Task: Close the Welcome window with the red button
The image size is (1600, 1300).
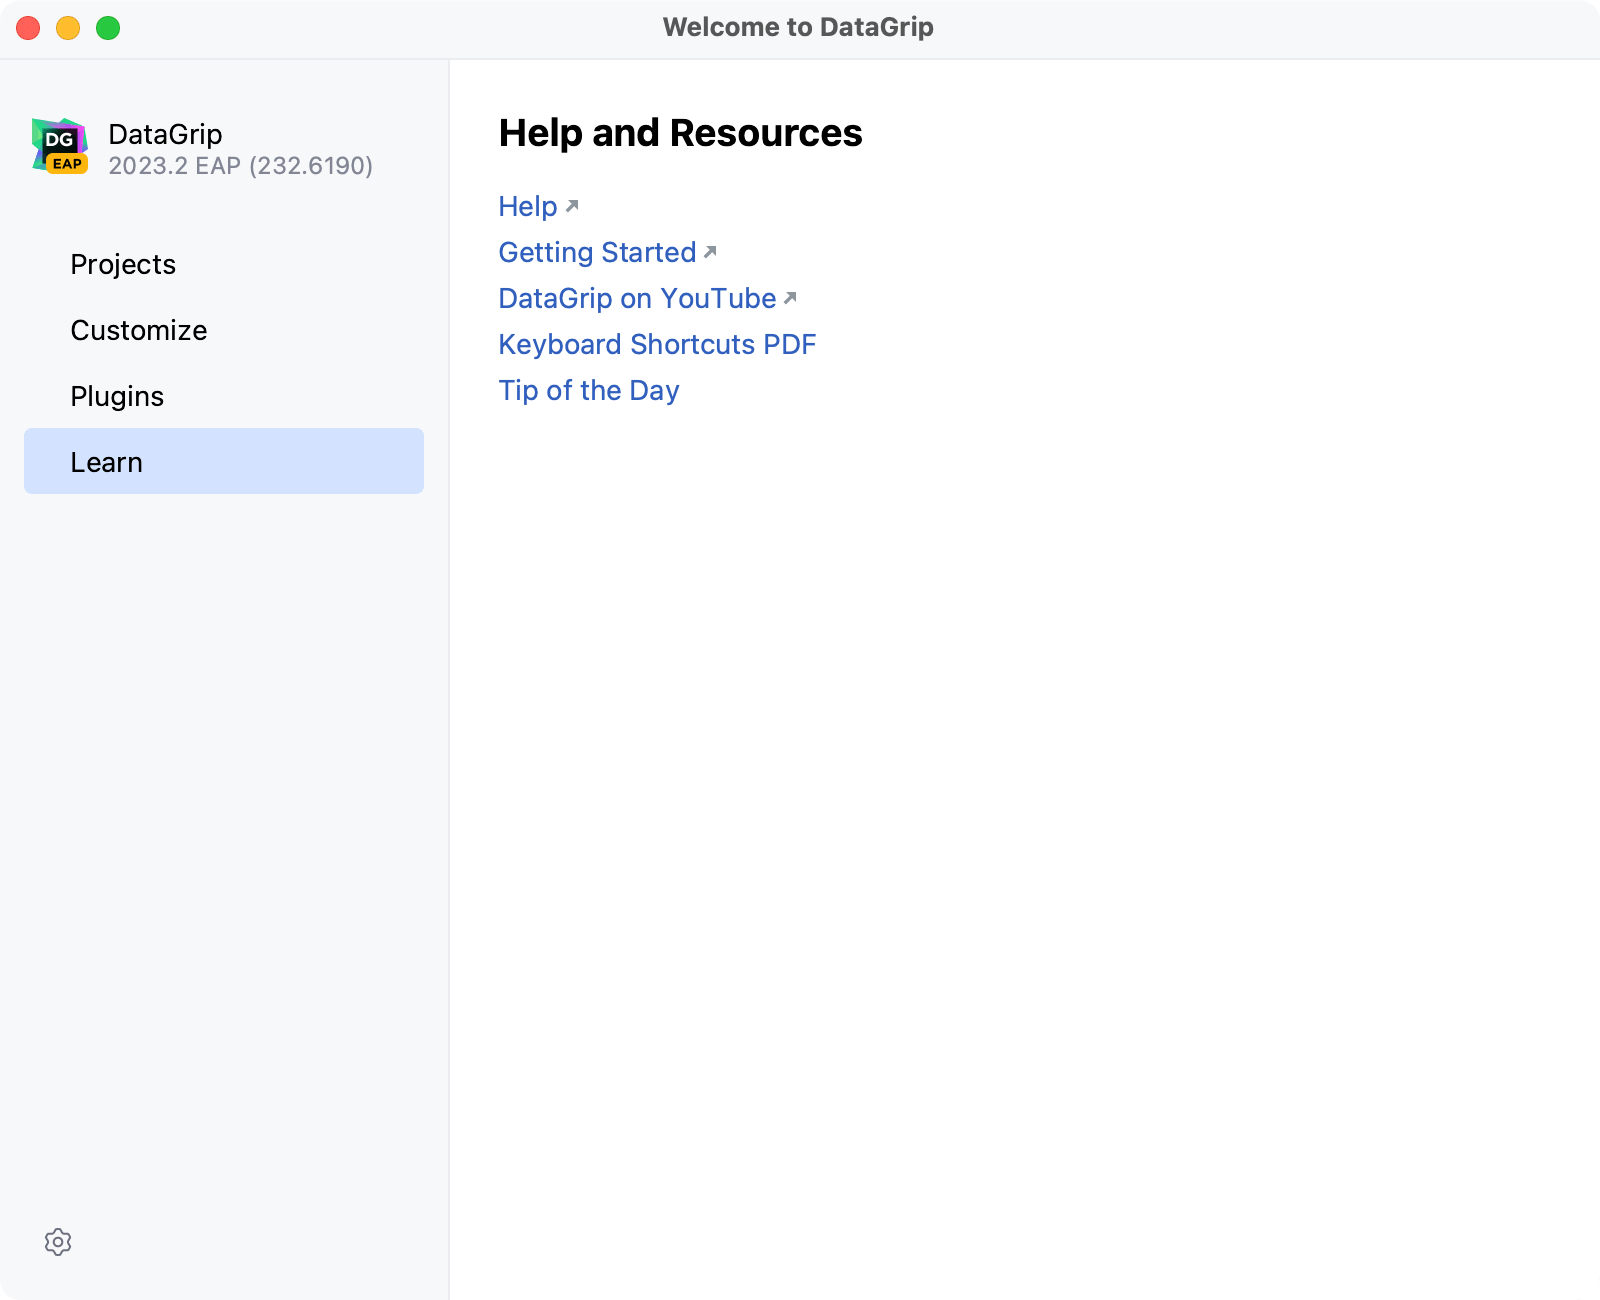Action: pos(28,28)
